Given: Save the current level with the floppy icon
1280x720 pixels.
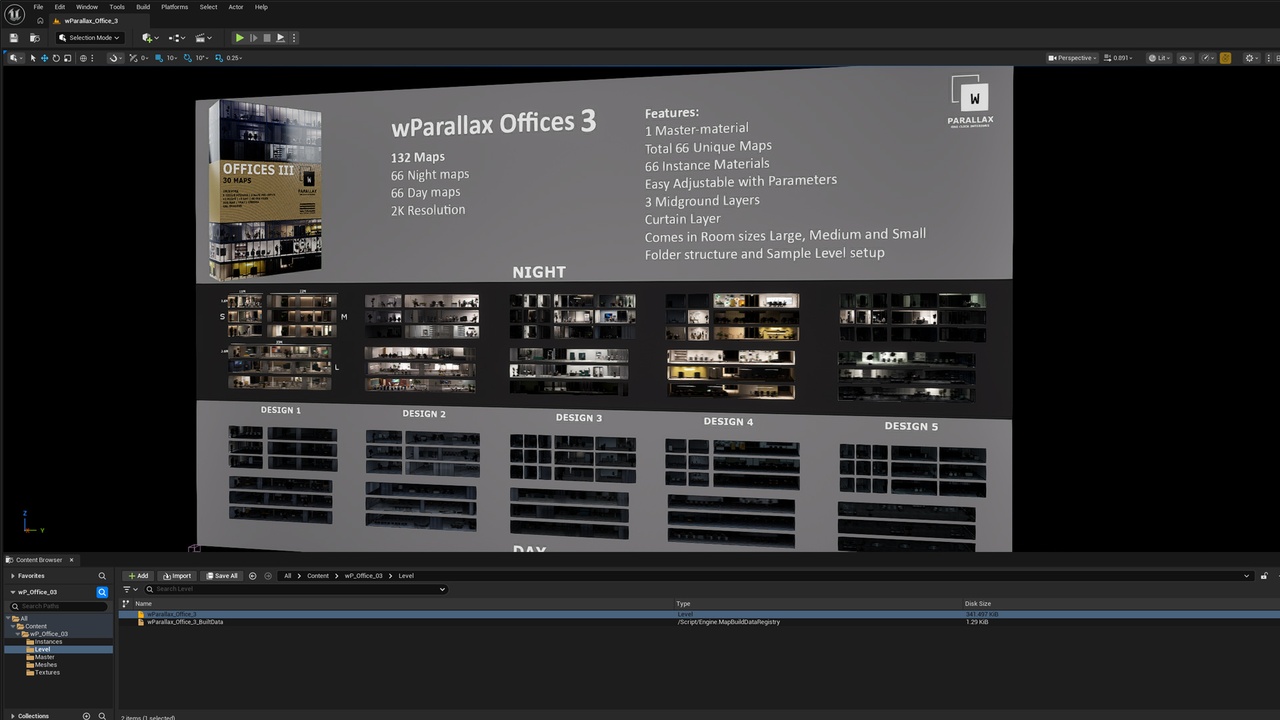Looking at the screenshot, I should pos(14,38).
